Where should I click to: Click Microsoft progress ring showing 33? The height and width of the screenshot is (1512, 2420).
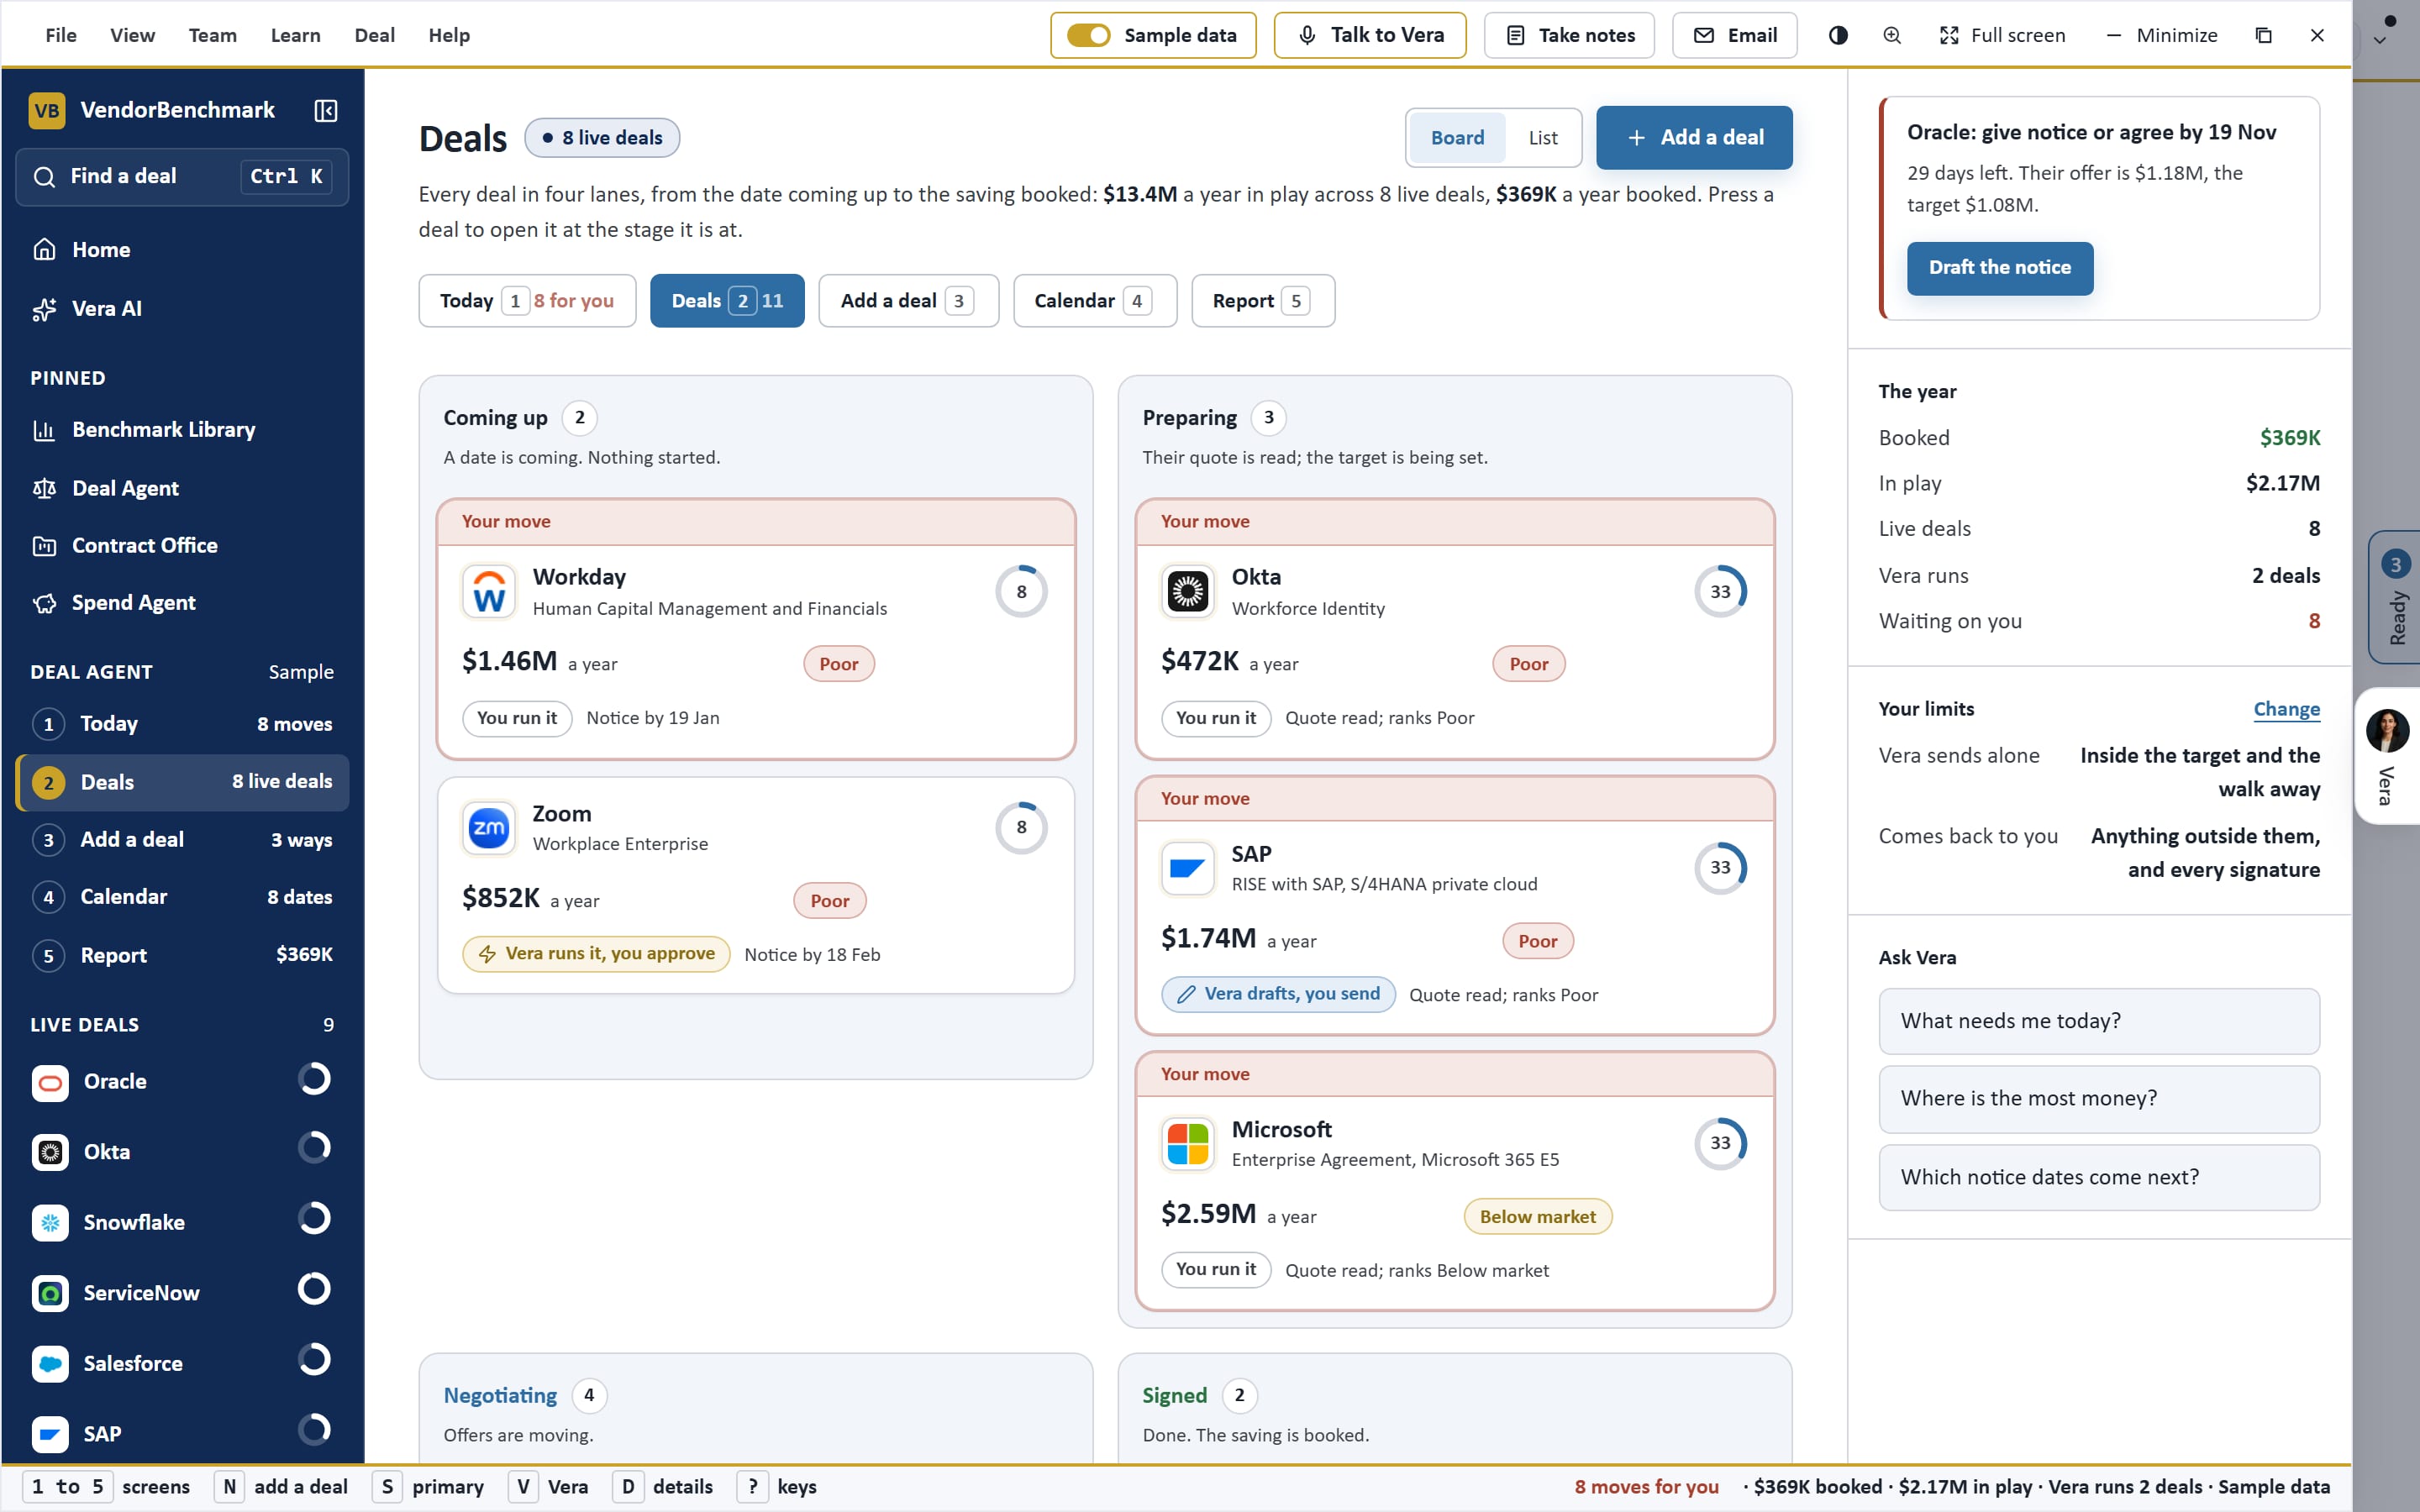point(1720,1143)
